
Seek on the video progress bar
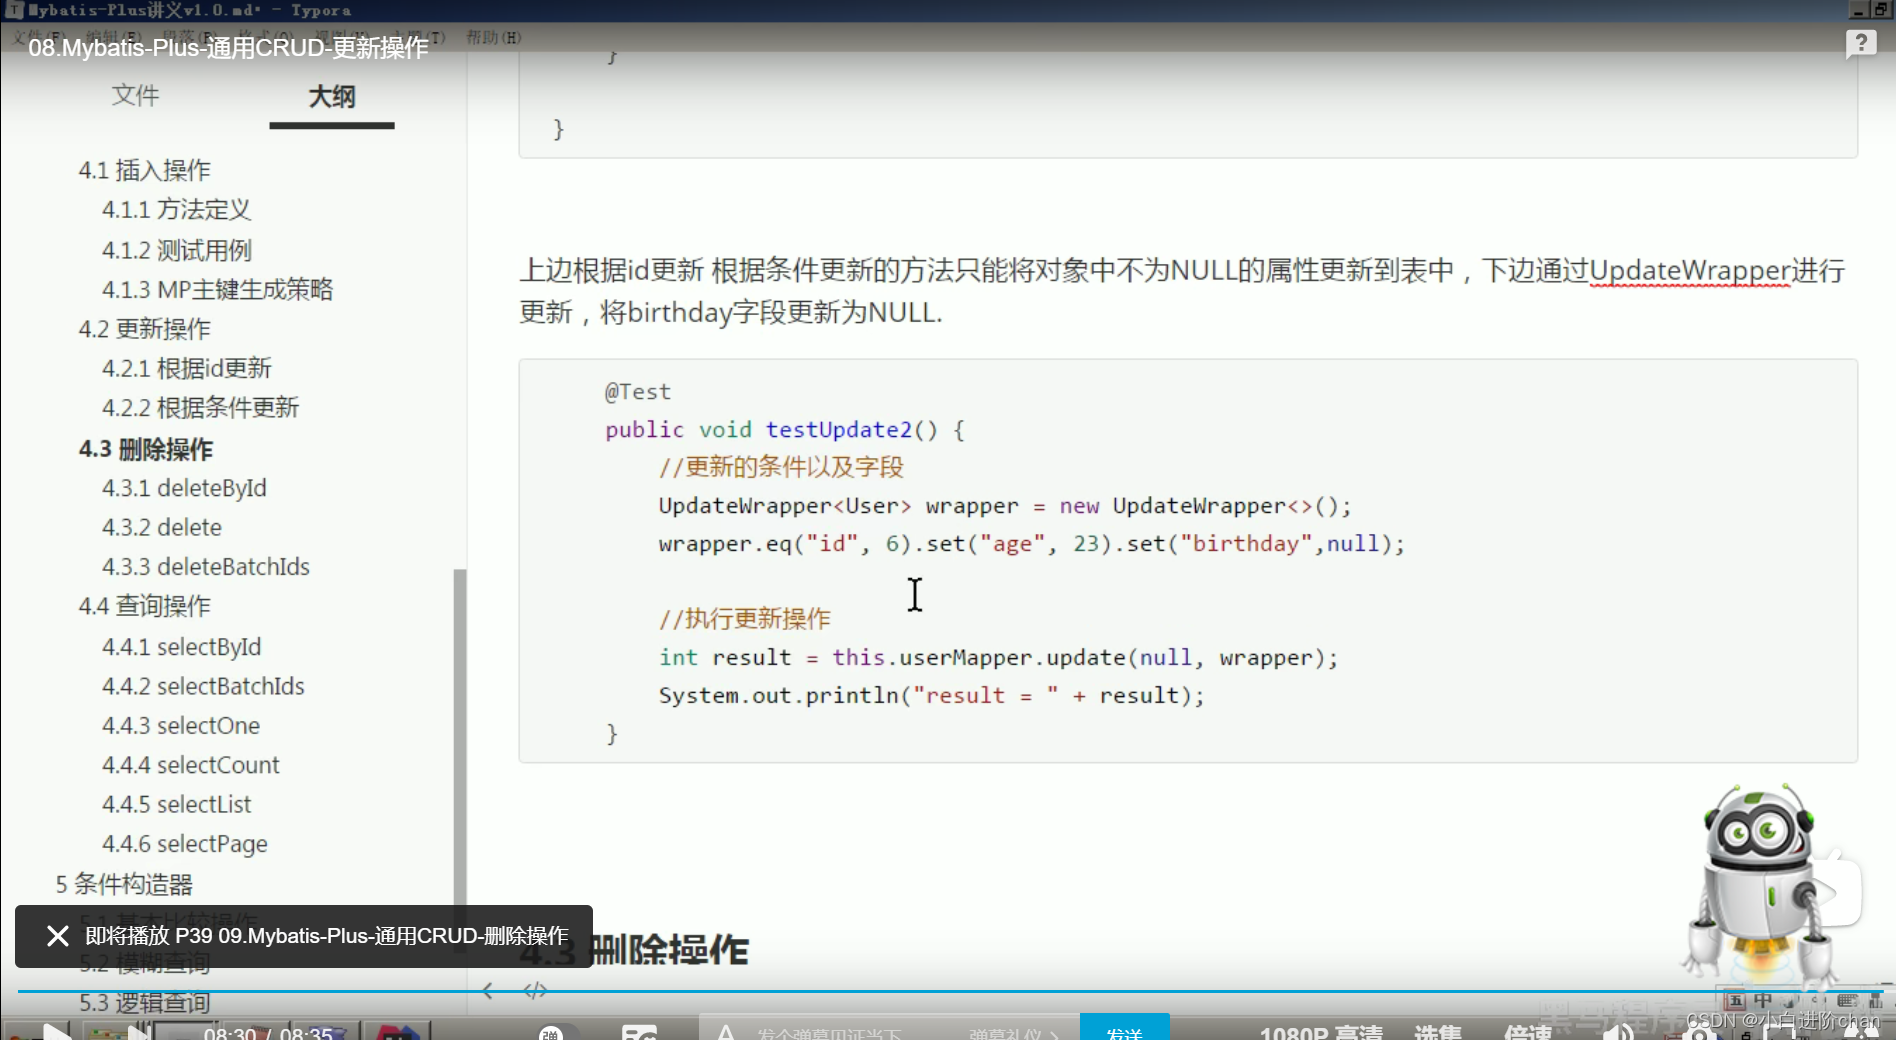click(x=948, y=991)
